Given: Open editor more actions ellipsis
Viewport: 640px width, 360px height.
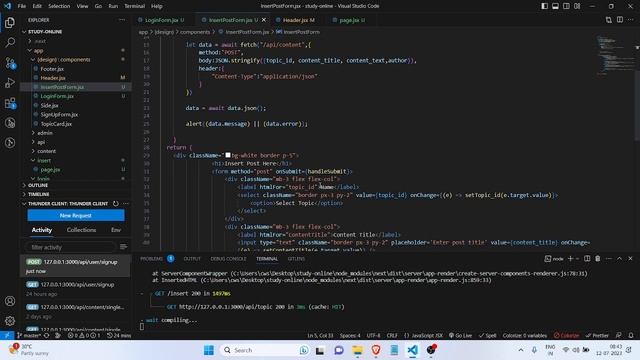Looking at the screenshot, I should pyautogui.click(x=631, y=20).
